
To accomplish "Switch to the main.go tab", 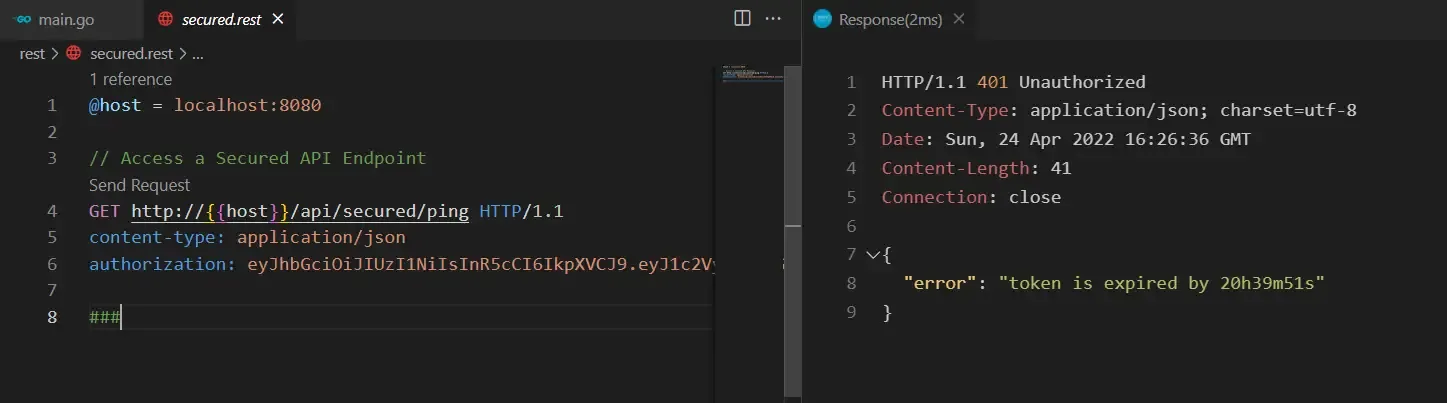I will [66, 19].
